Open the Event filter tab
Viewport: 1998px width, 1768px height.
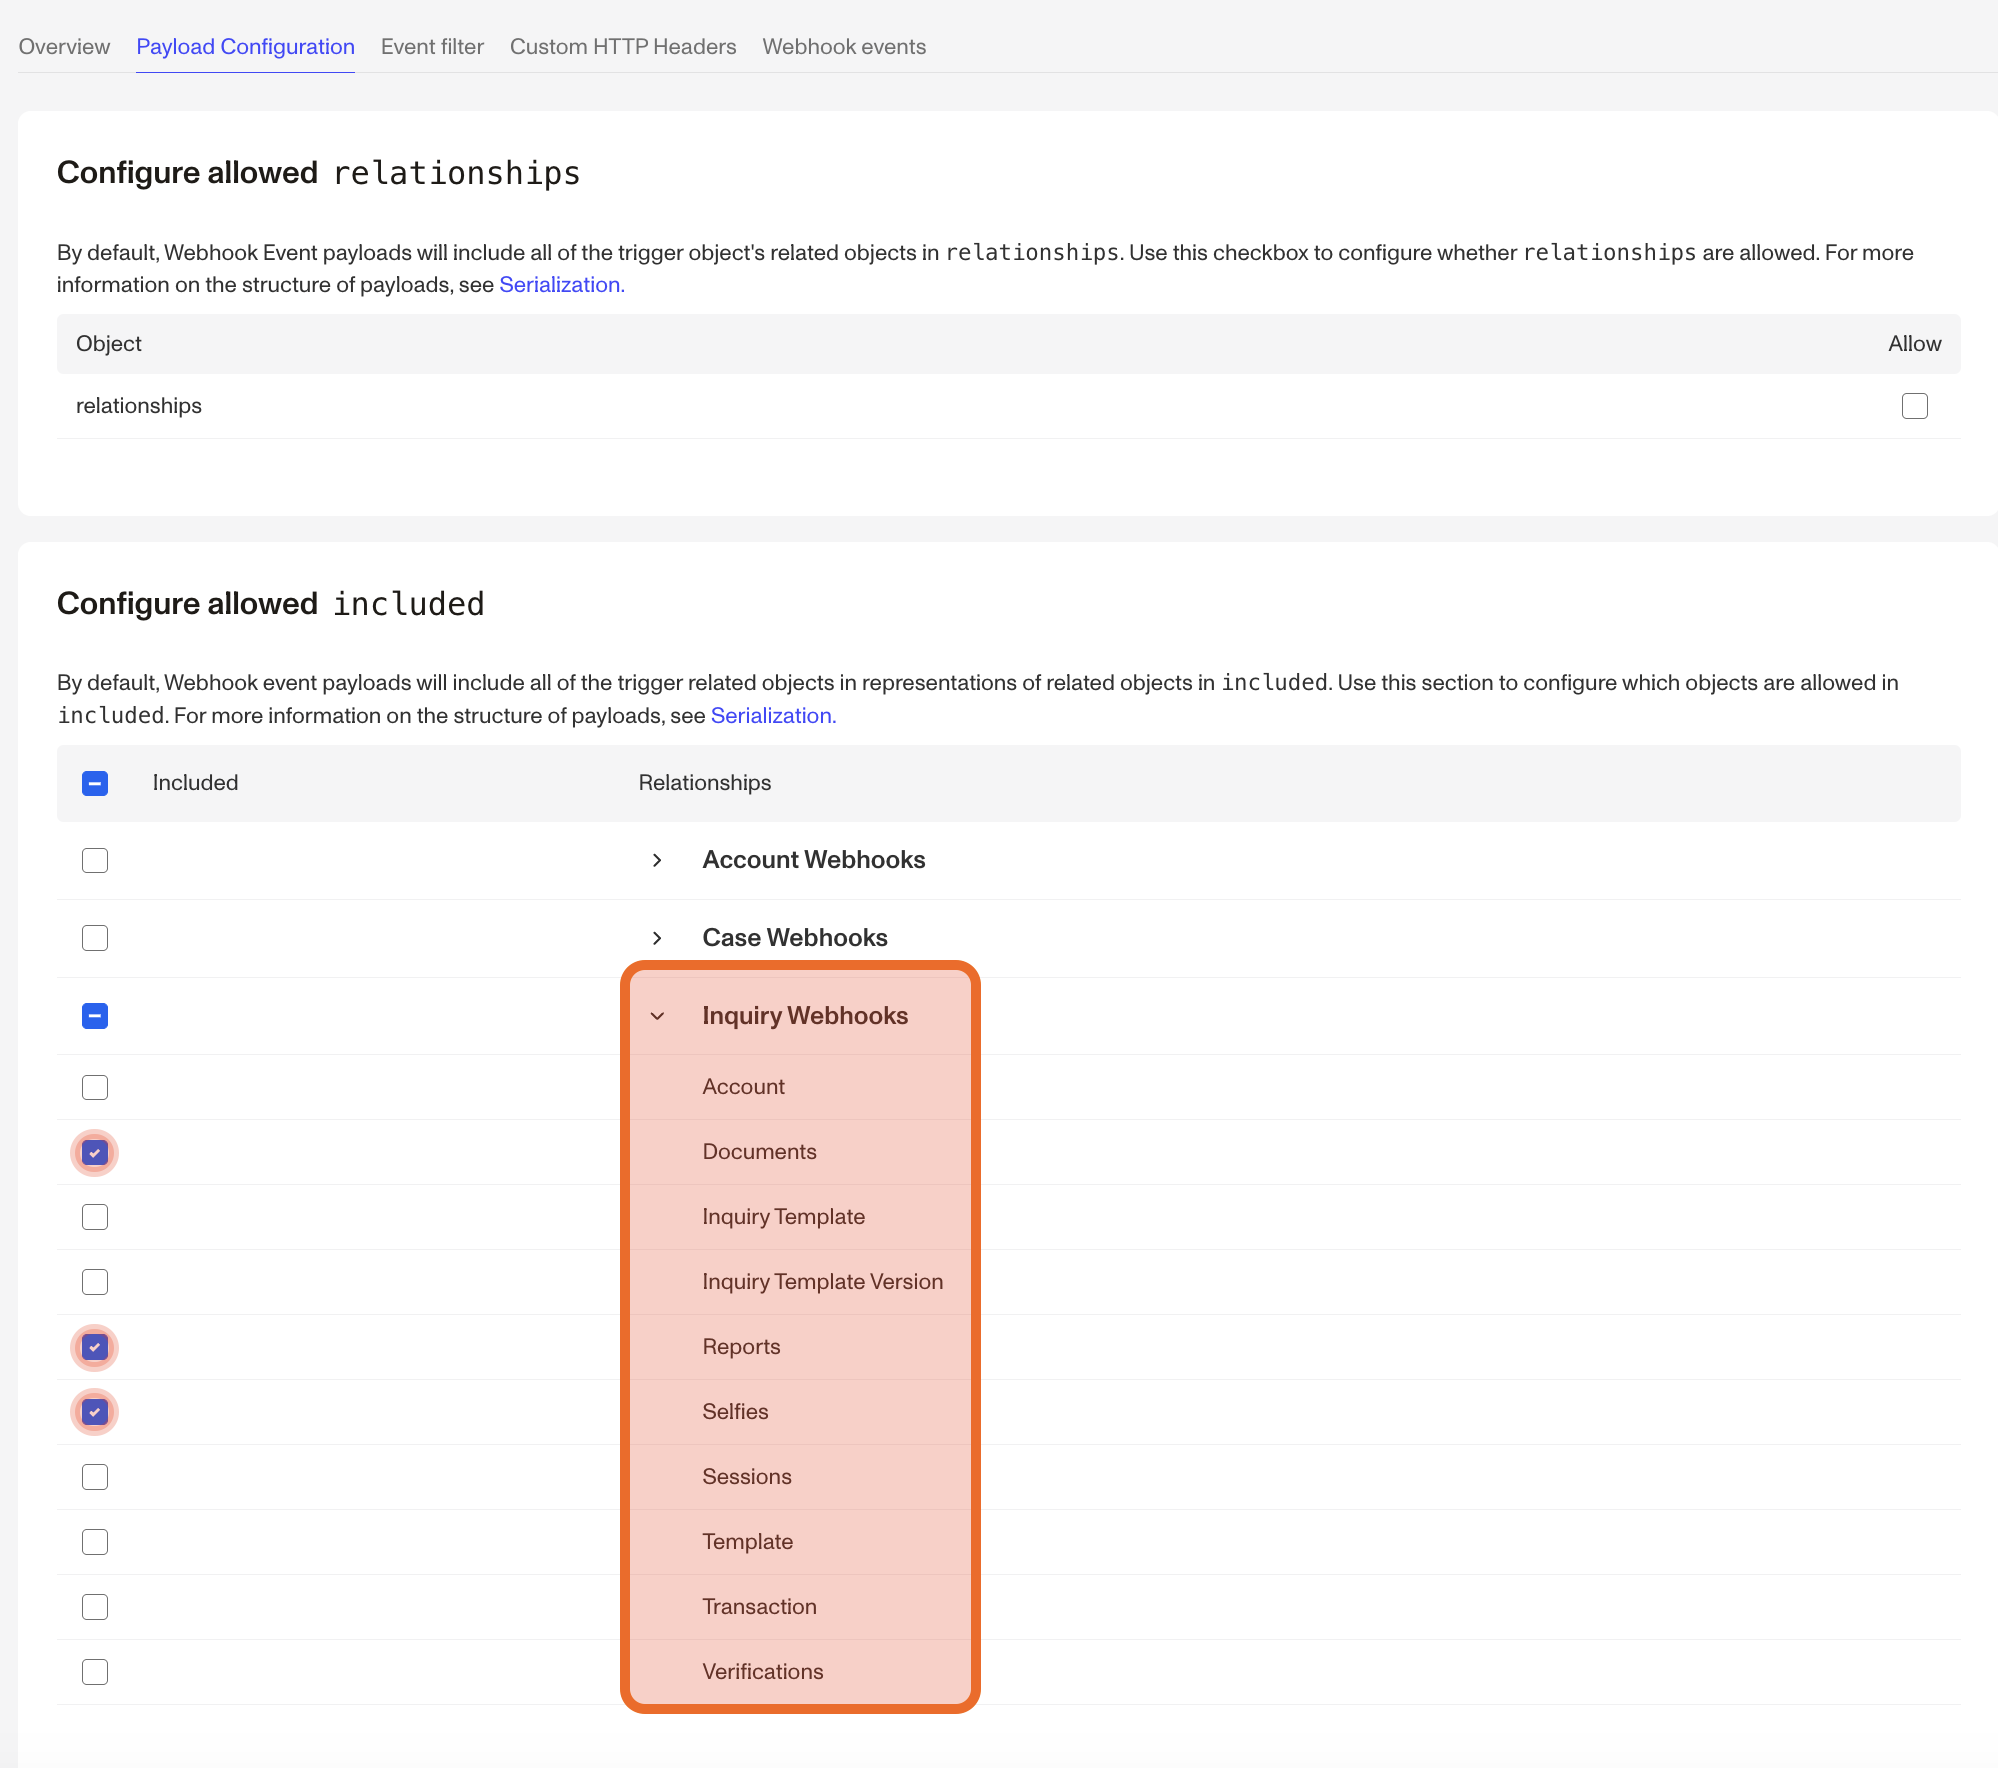431,46
